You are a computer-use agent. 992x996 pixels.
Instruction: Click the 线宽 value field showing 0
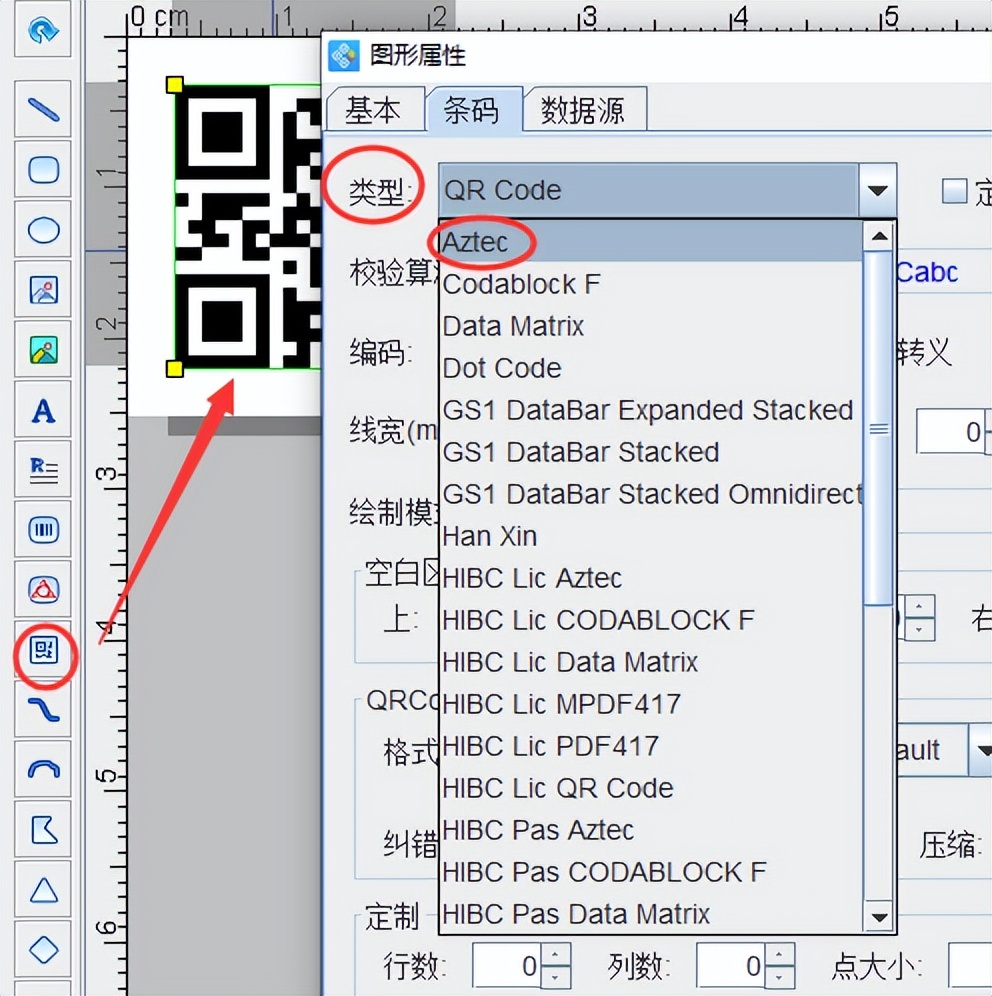click(951, 432)
